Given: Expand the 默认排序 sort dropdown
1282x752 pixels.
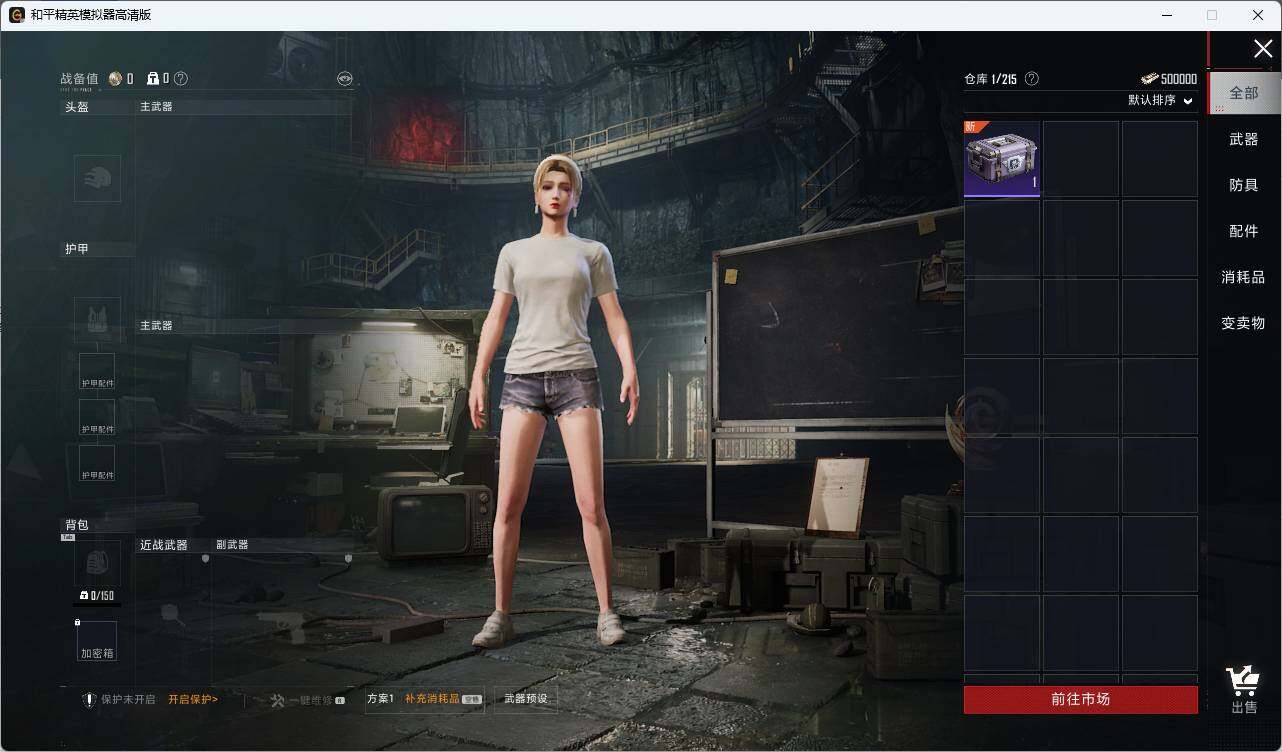Looking at the screenshot, I should (x=1160, y=101).
